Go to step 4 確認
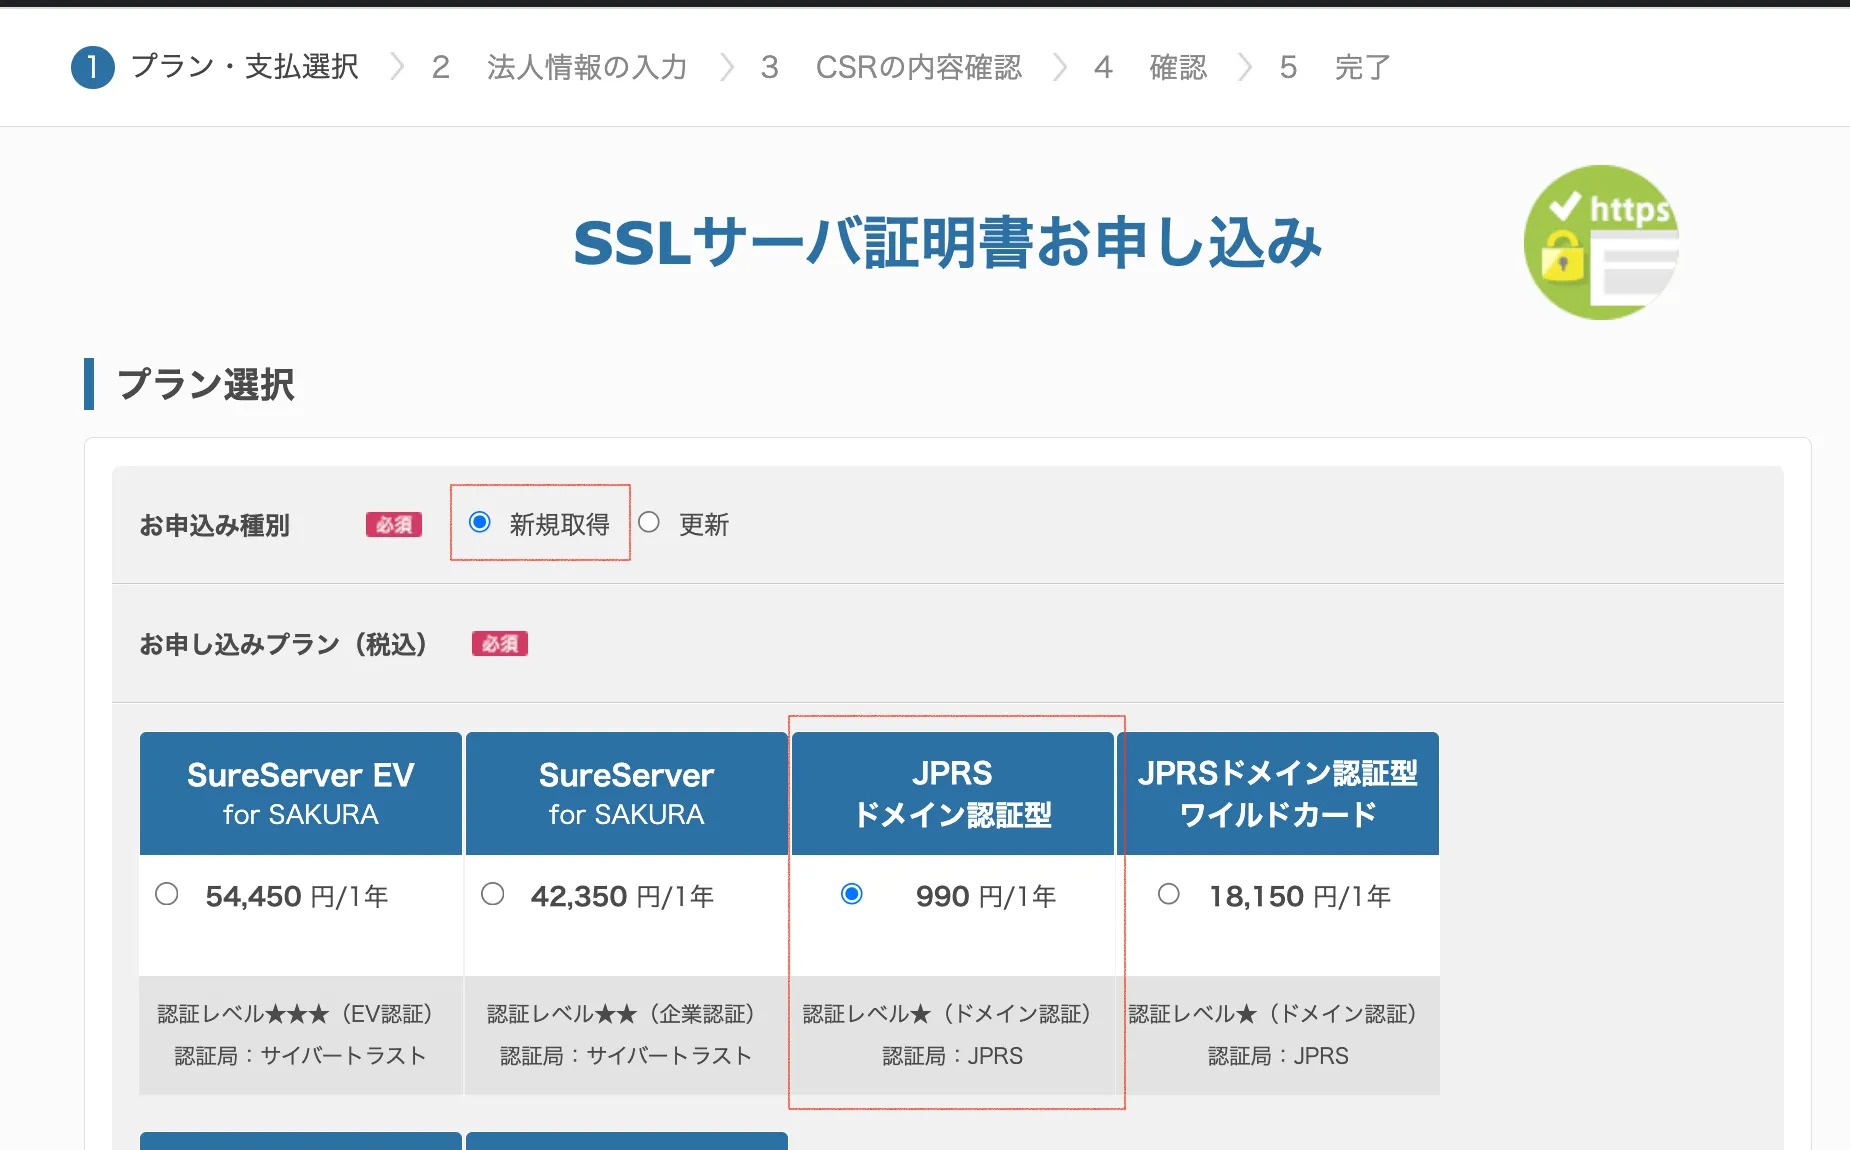 1177,68
